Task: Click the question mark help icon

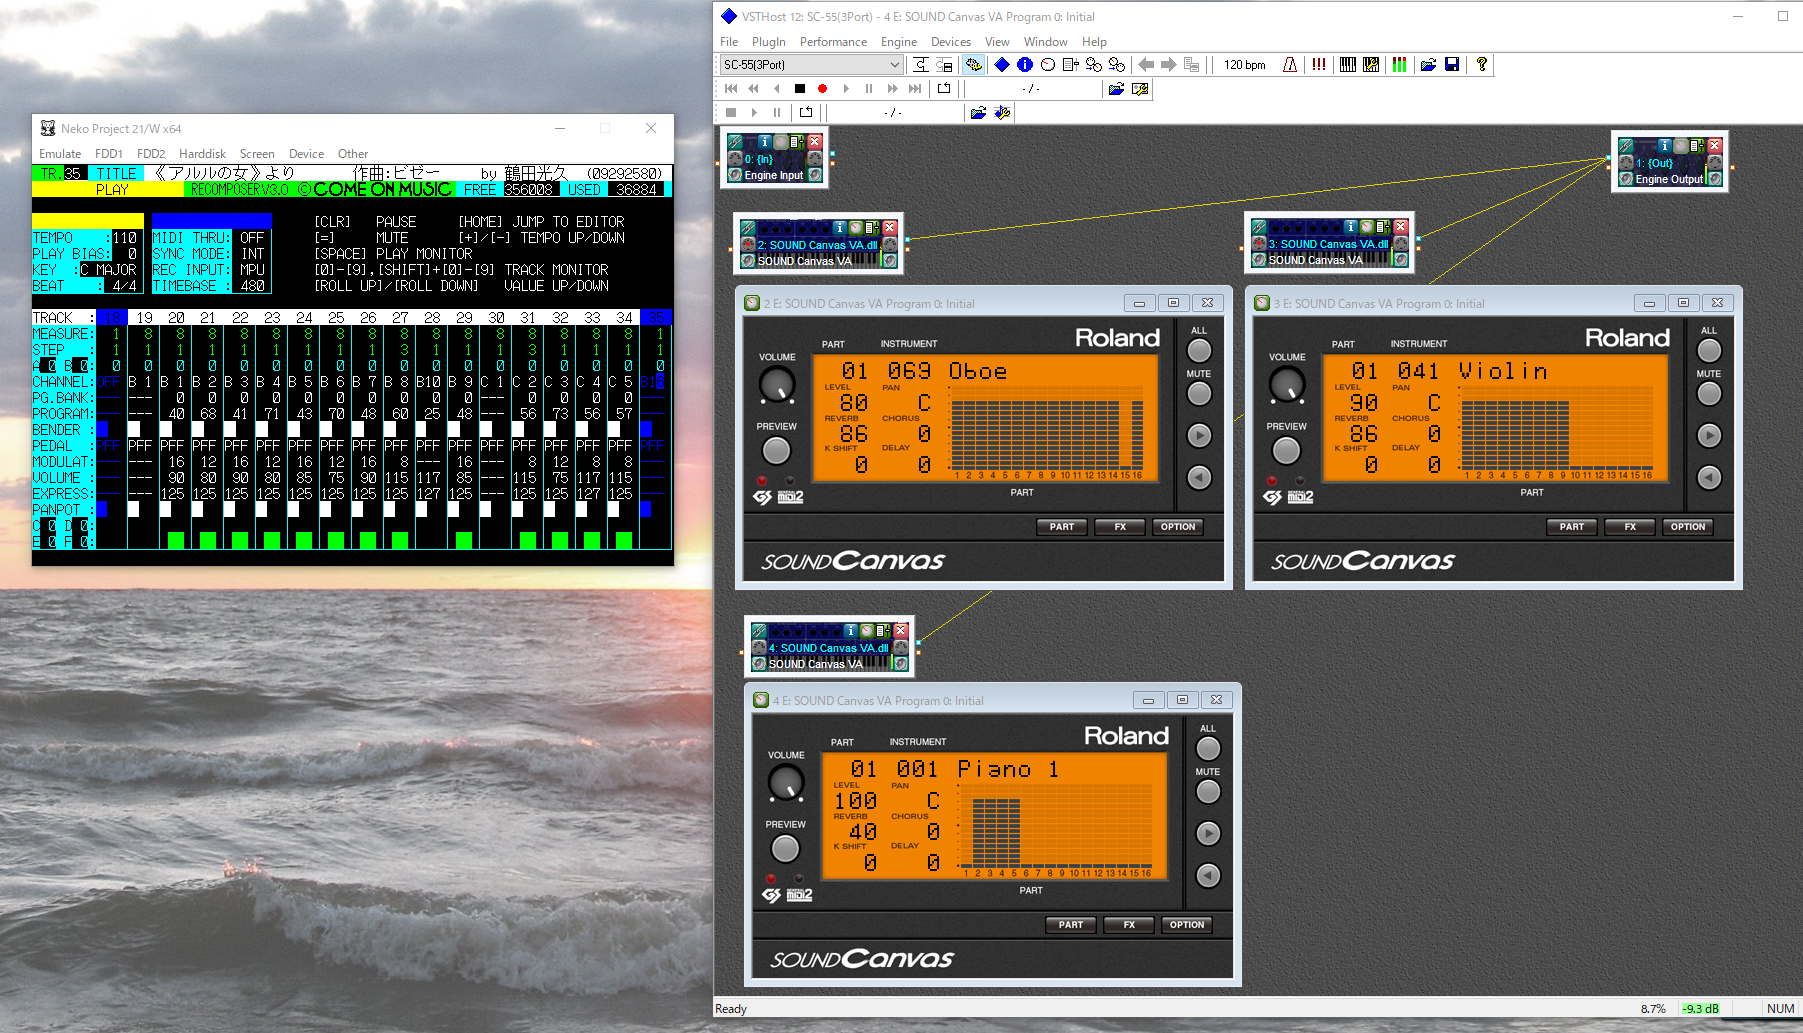Action: coord(1482,65)
